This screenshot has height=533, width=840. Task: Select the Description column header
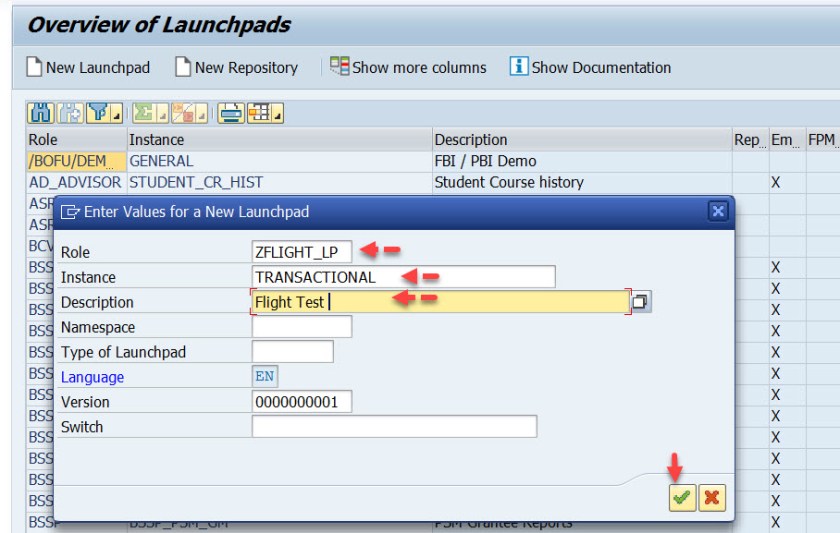point(582,140)
